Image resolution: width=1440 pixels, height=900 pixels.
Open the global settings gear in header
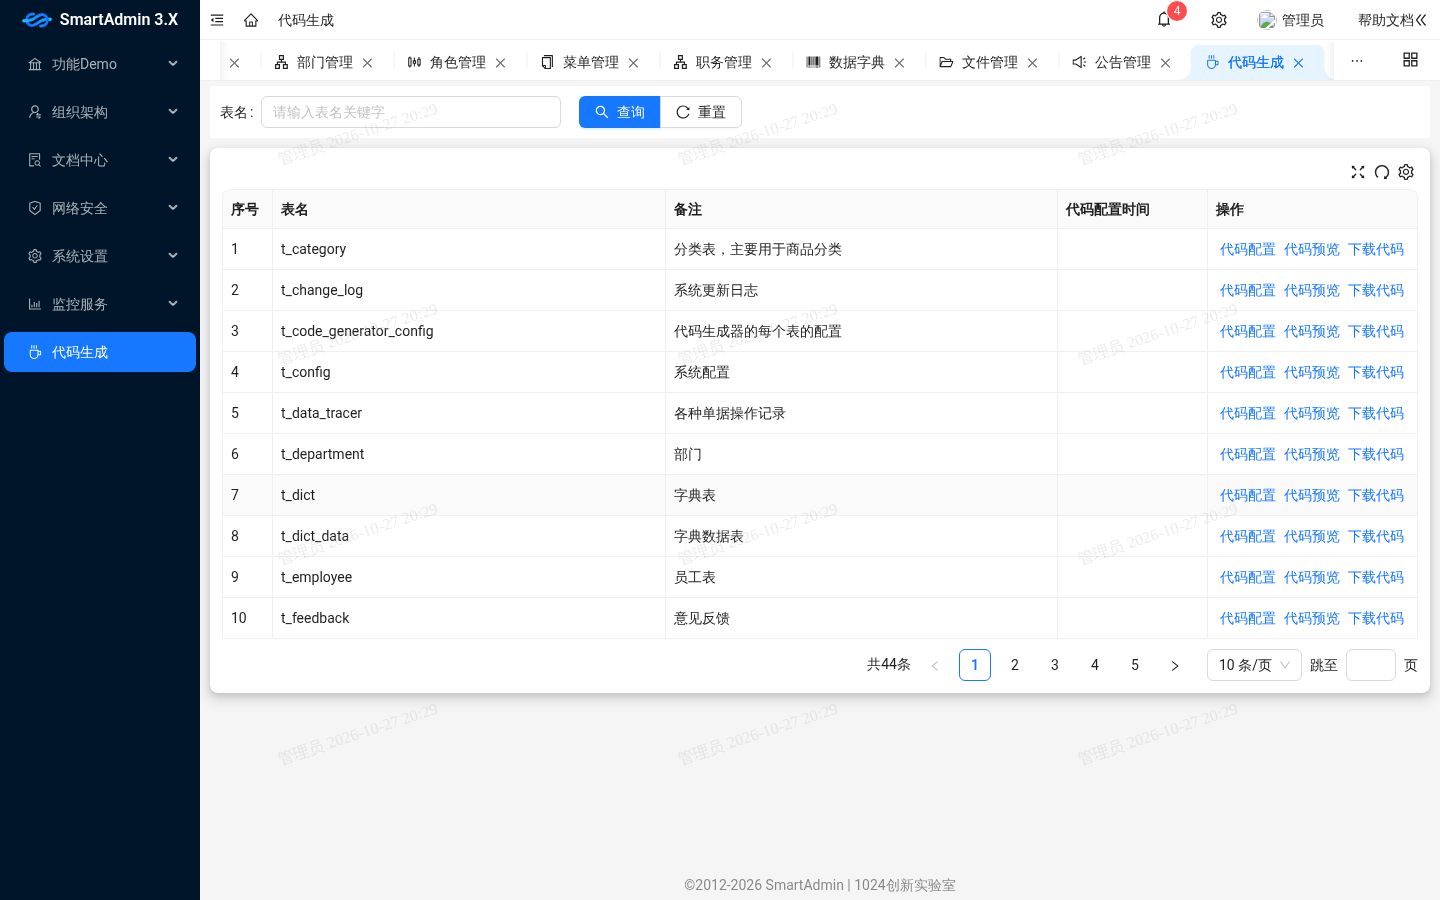tap(1219, 20)
